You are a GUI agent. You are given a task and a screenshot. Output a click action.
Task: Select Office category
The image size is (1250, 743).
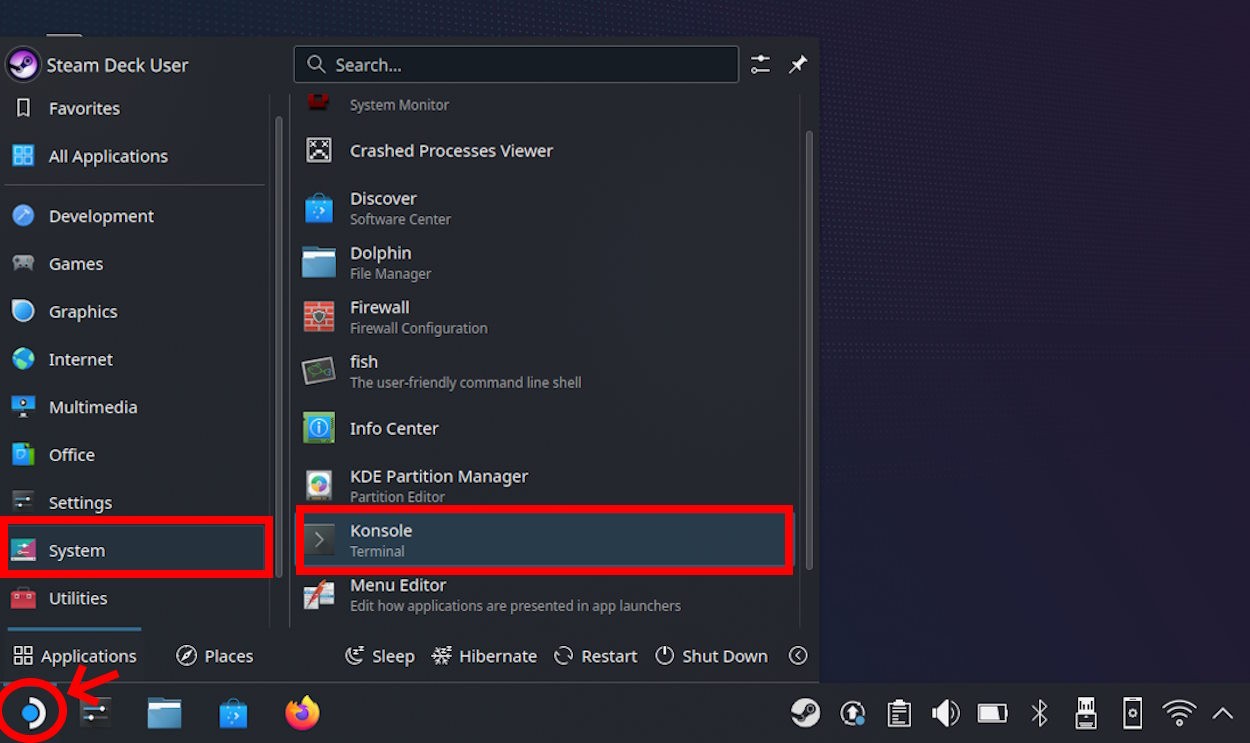coord(135,455)
